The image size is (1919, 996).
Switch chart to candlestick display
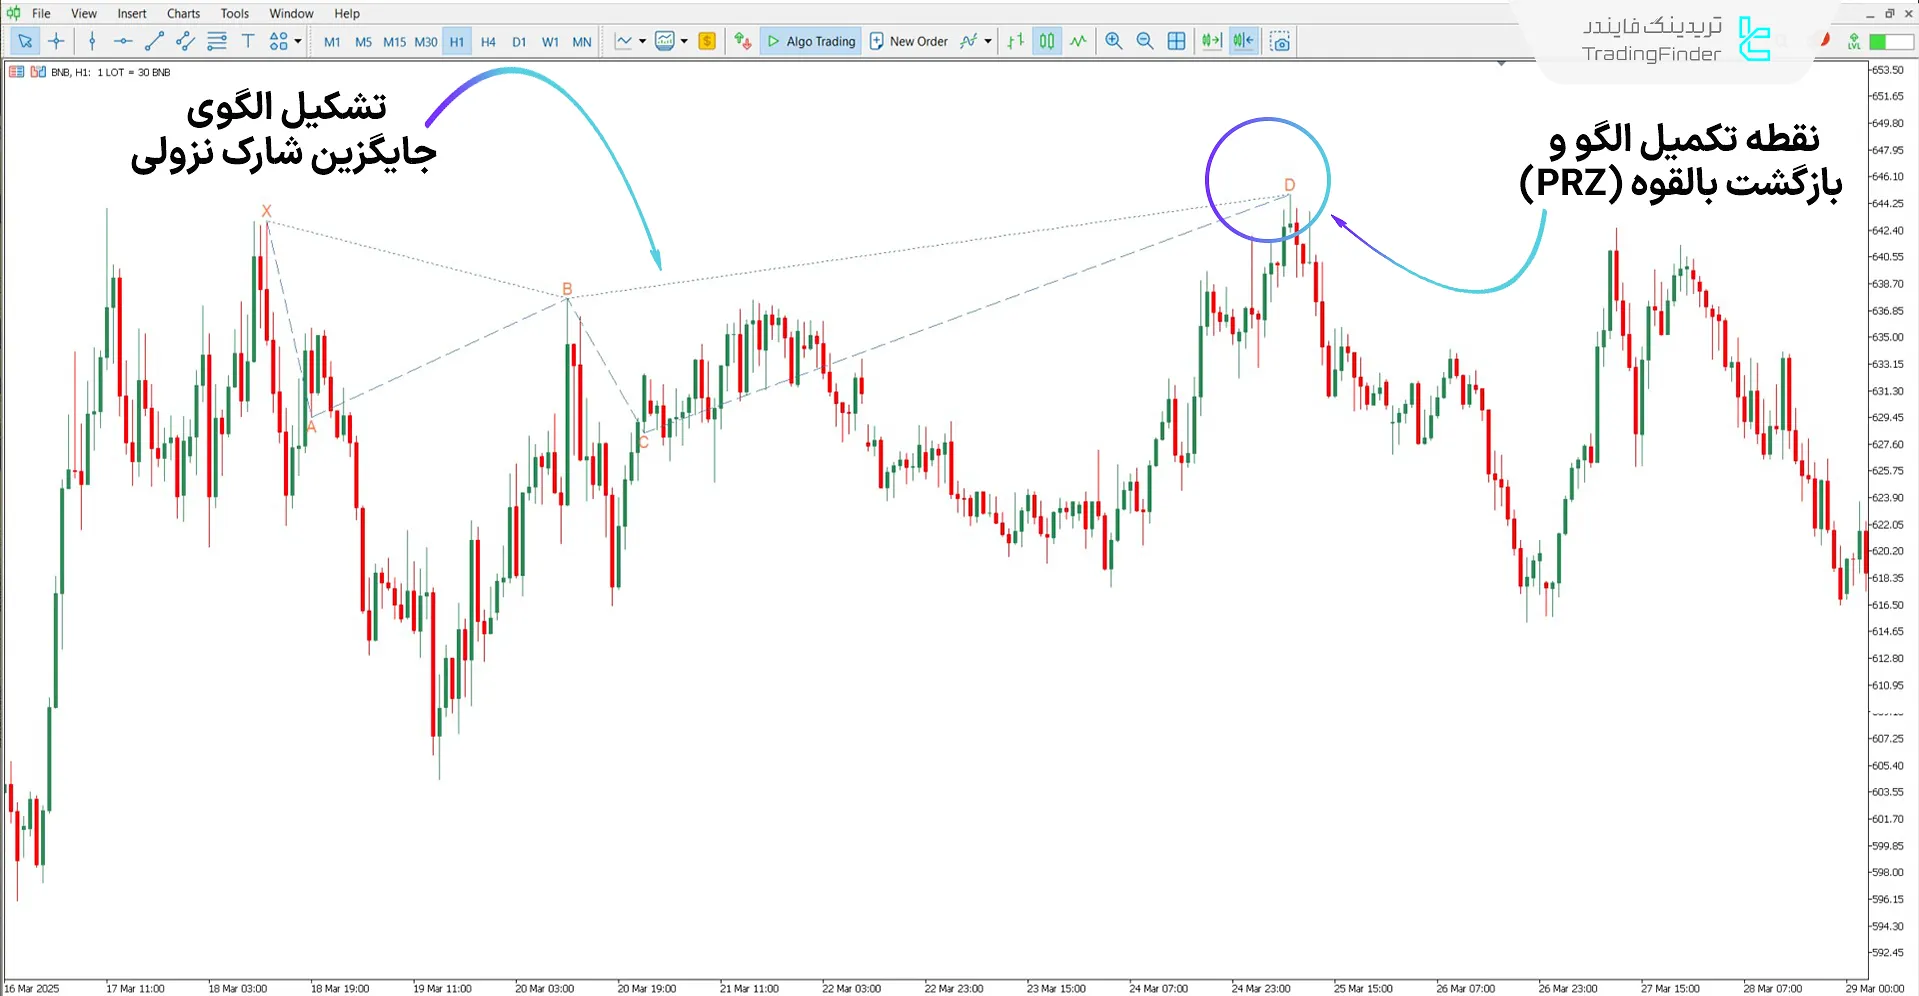tap(1046, 41)
